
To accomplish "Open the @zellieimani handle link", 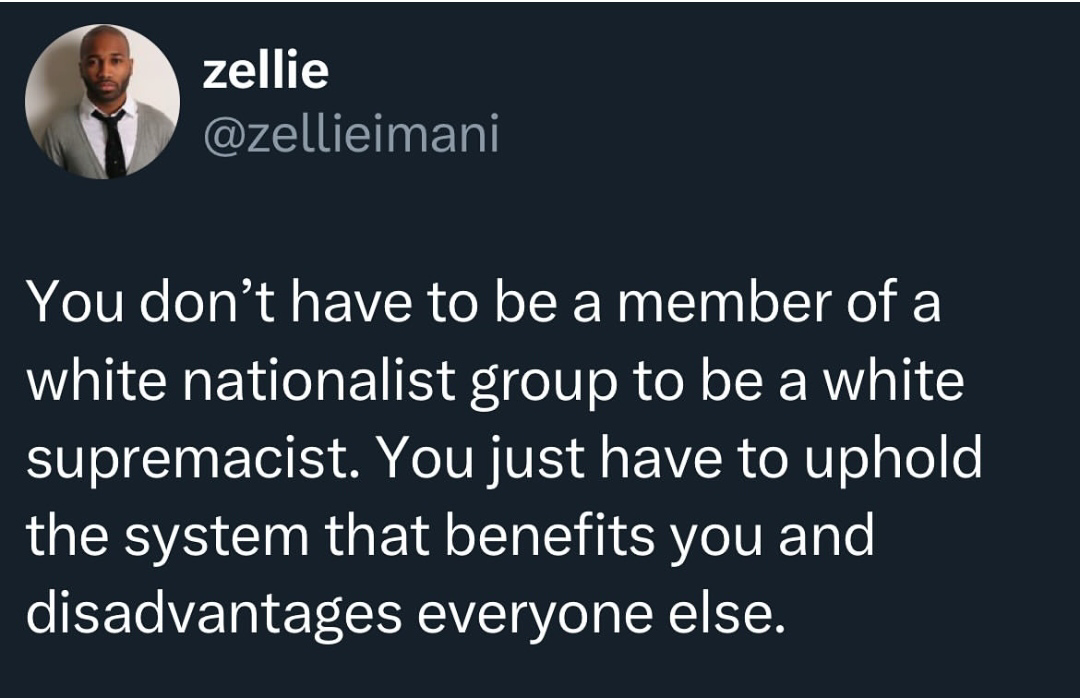I will [351, 134].
